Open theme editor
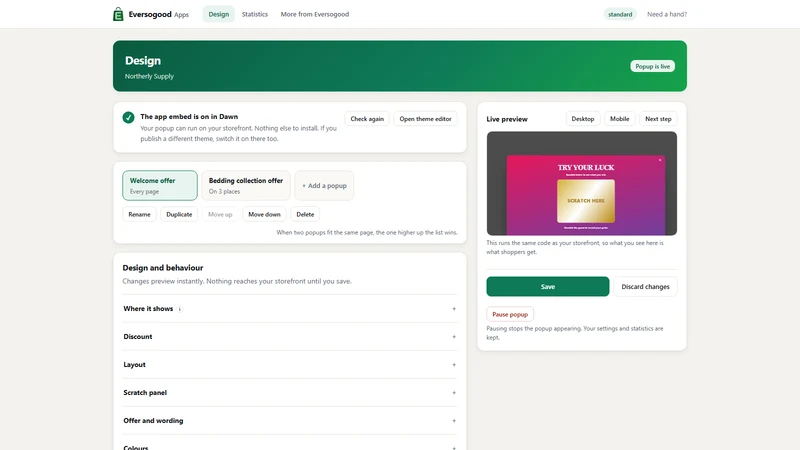 click(x=426, y=119)
